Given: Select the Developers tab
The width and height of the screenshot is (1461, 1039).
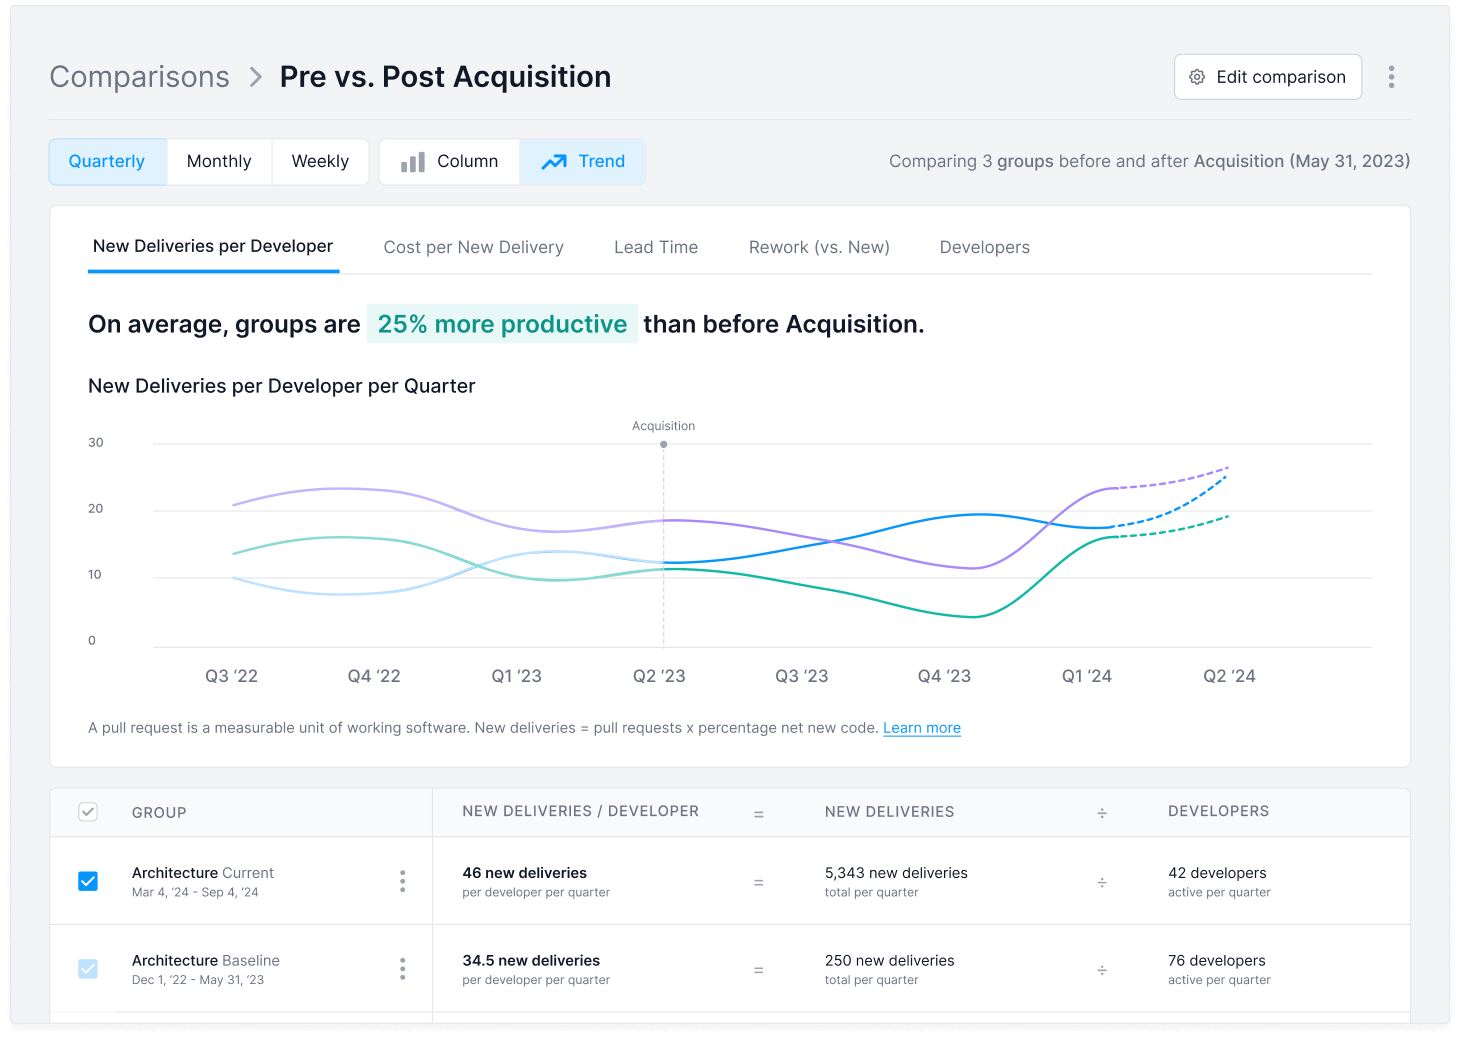Looking at the screenshot, I should tap(984, 247).
